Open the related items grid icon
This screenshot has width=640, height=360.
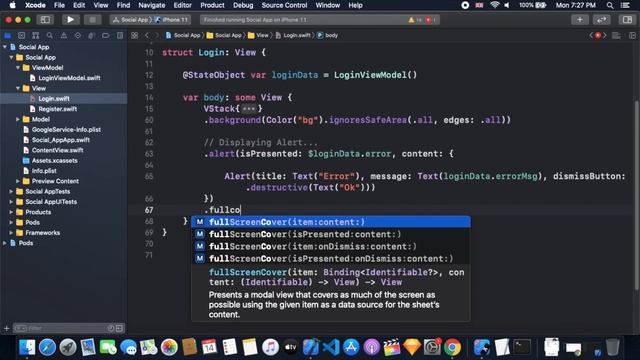[x=134, y=36]
